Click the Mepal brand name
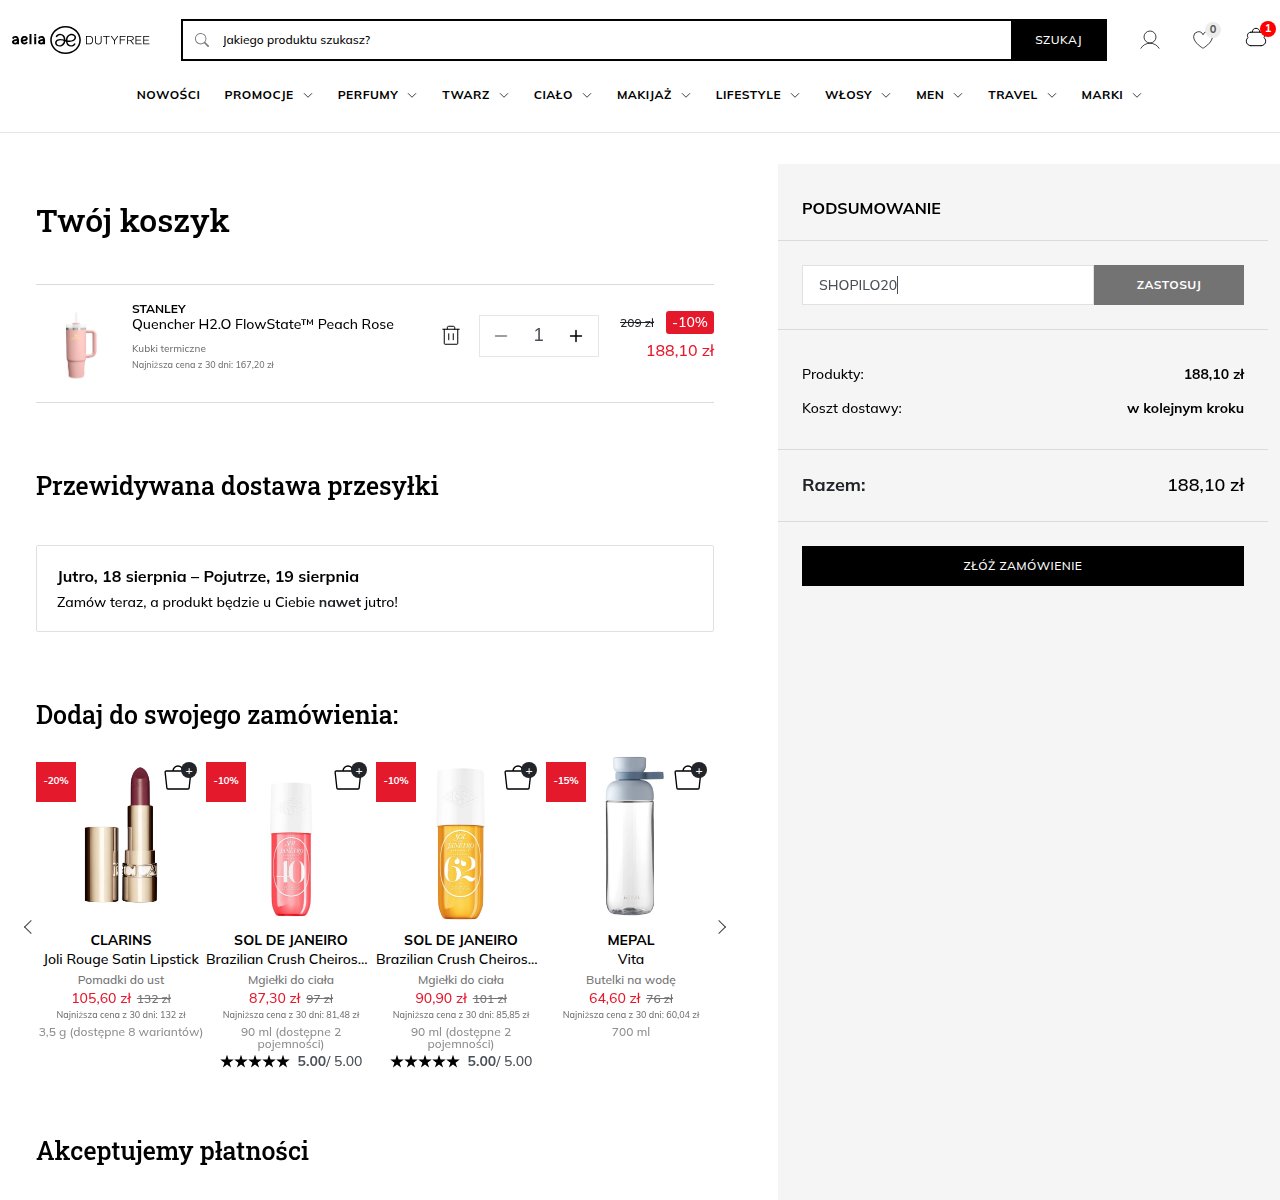Screen dimensions: 1280x1200 (631, 940)
